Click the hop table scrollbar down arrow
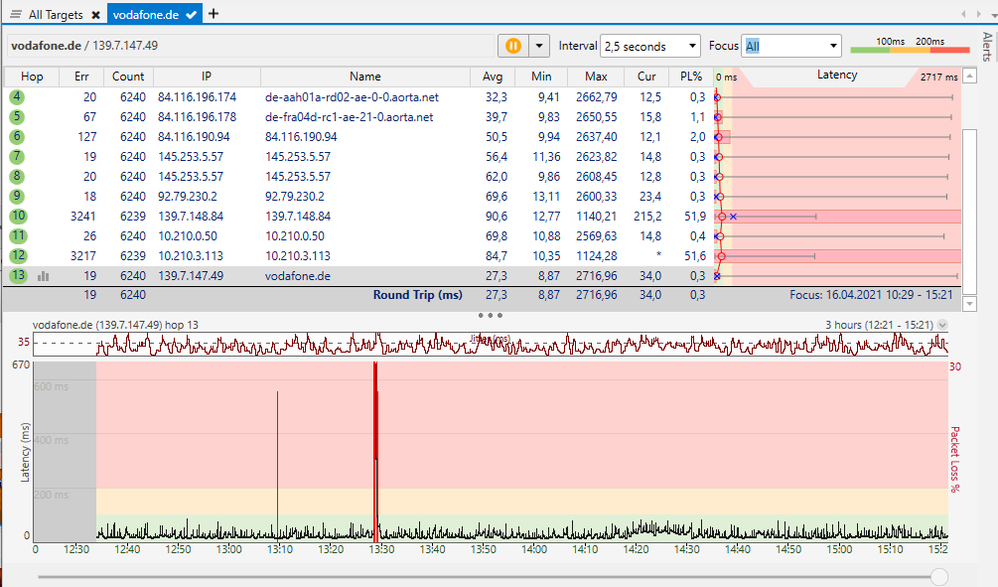Screen dimensions: 998x587 (x=967, y=303)
